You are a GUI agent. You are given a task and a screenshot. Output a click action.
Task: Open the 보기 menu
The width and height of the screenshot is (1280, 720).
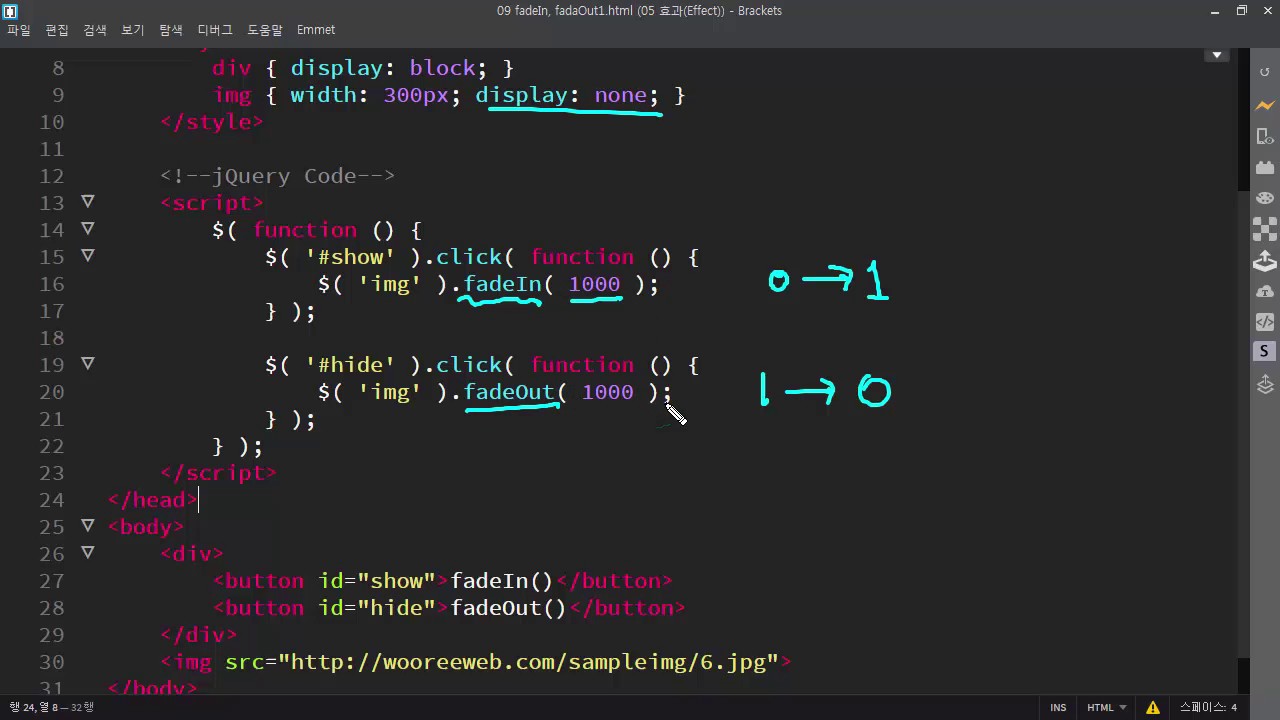133,30
